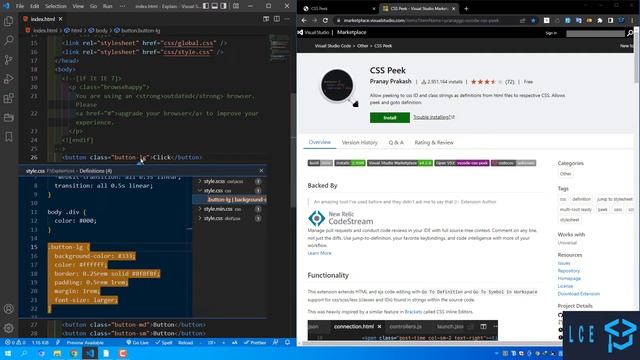Reload the browser page
Image resolution: width=640 pixels, height=360 pixels.
point(325,20)
